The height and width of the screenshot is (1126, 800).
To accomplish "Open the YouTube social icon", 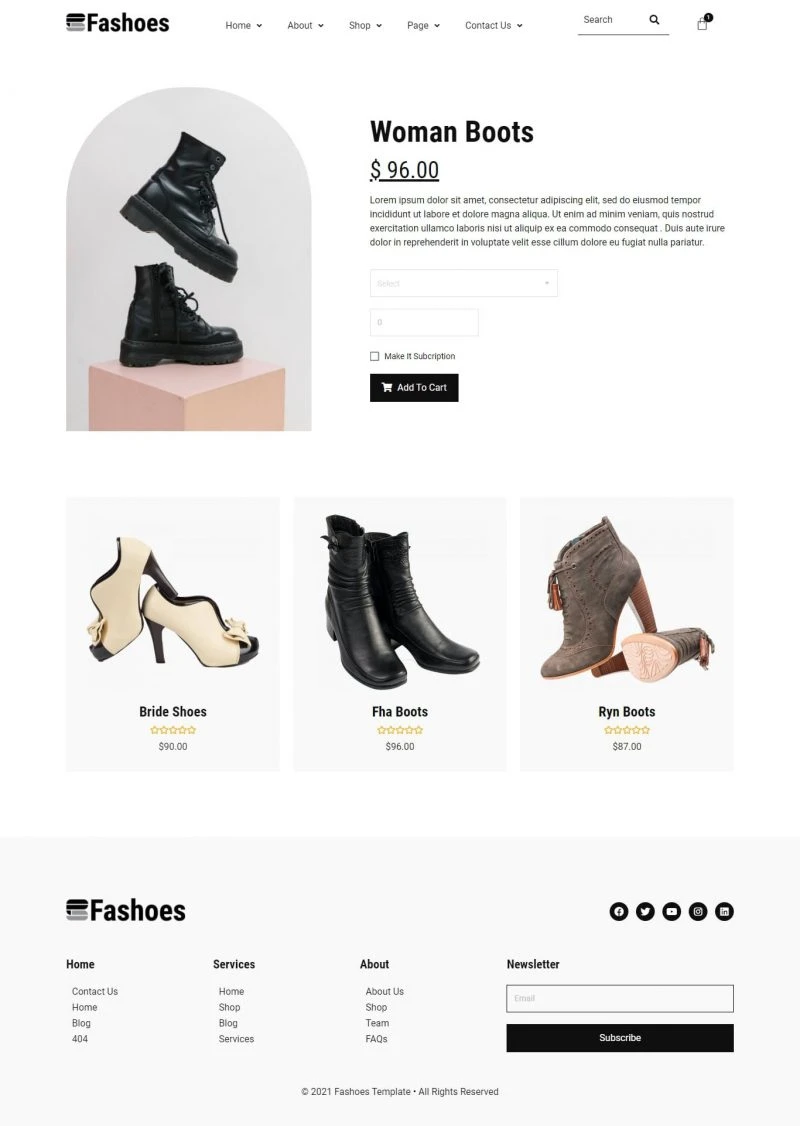I will click(671, 911).
